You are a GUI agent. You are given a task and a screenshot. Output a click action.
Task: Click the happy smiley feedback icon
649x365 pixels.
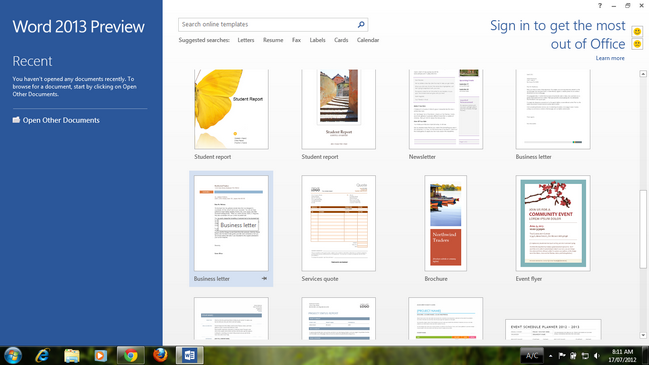tap(637, 31)
